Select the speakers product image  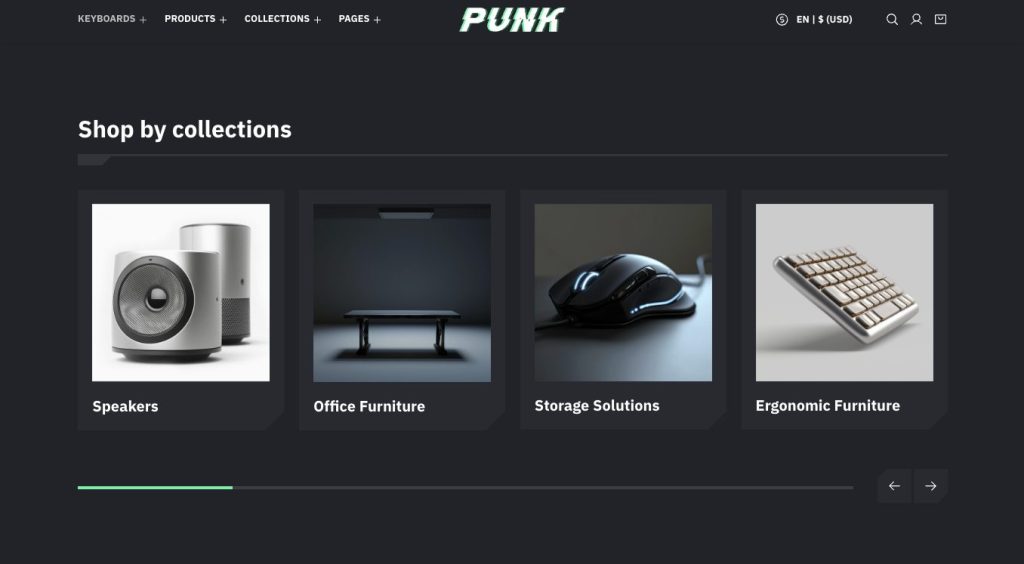point(181,292)
